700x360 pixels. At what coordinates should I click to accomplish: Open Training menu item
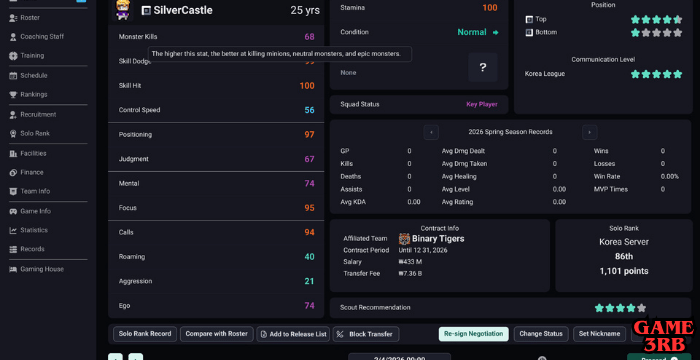click(32, 56)
